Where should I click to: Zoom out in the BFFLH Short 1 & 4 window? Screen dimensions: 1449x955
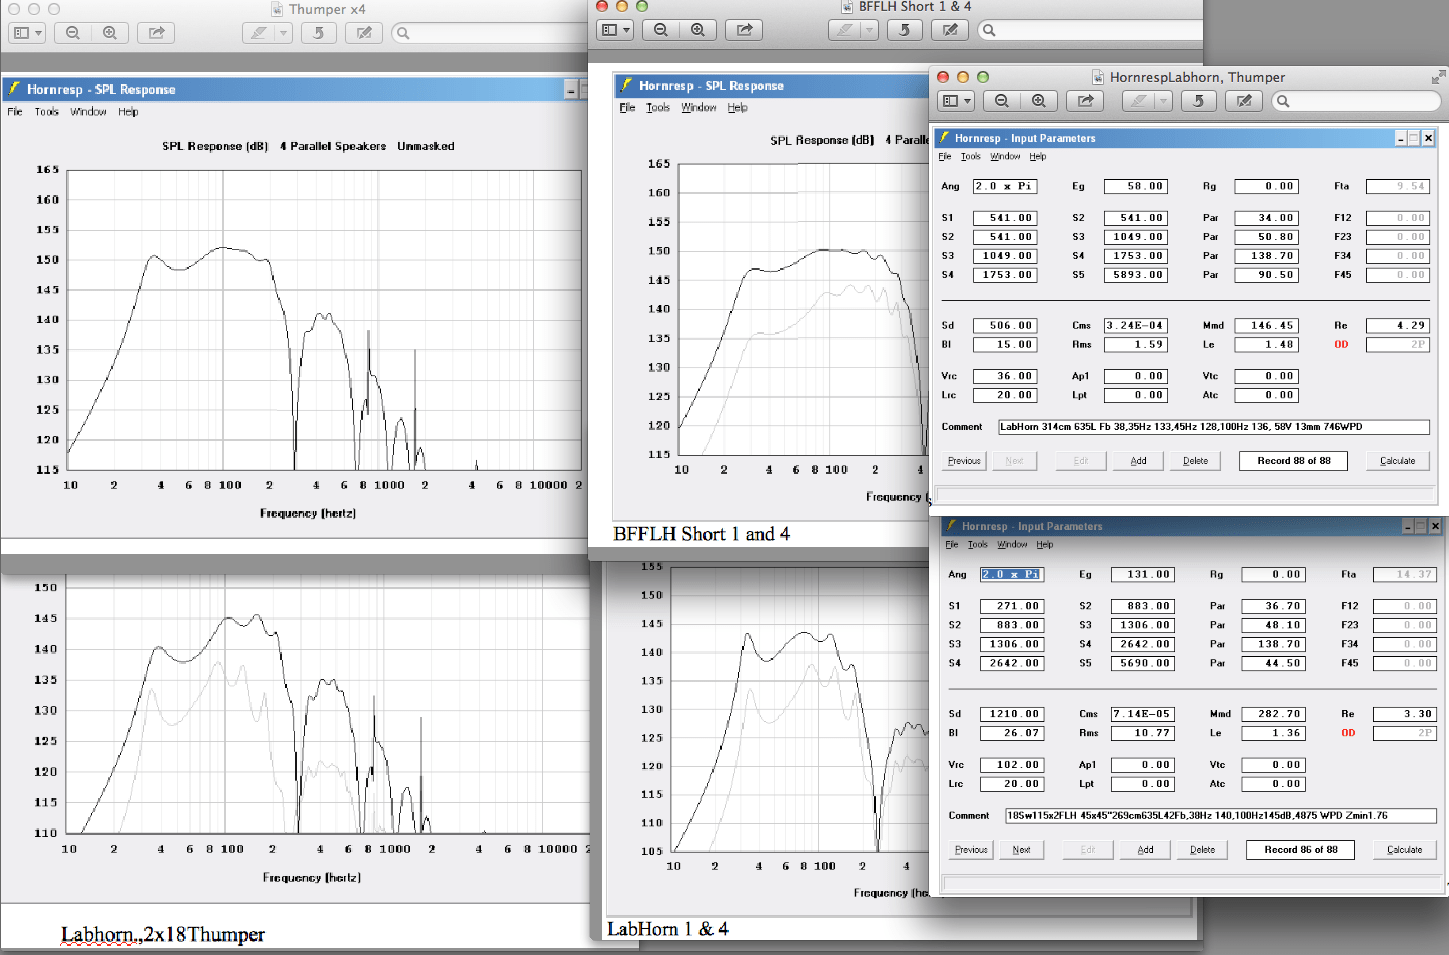(x=661, y=30)
